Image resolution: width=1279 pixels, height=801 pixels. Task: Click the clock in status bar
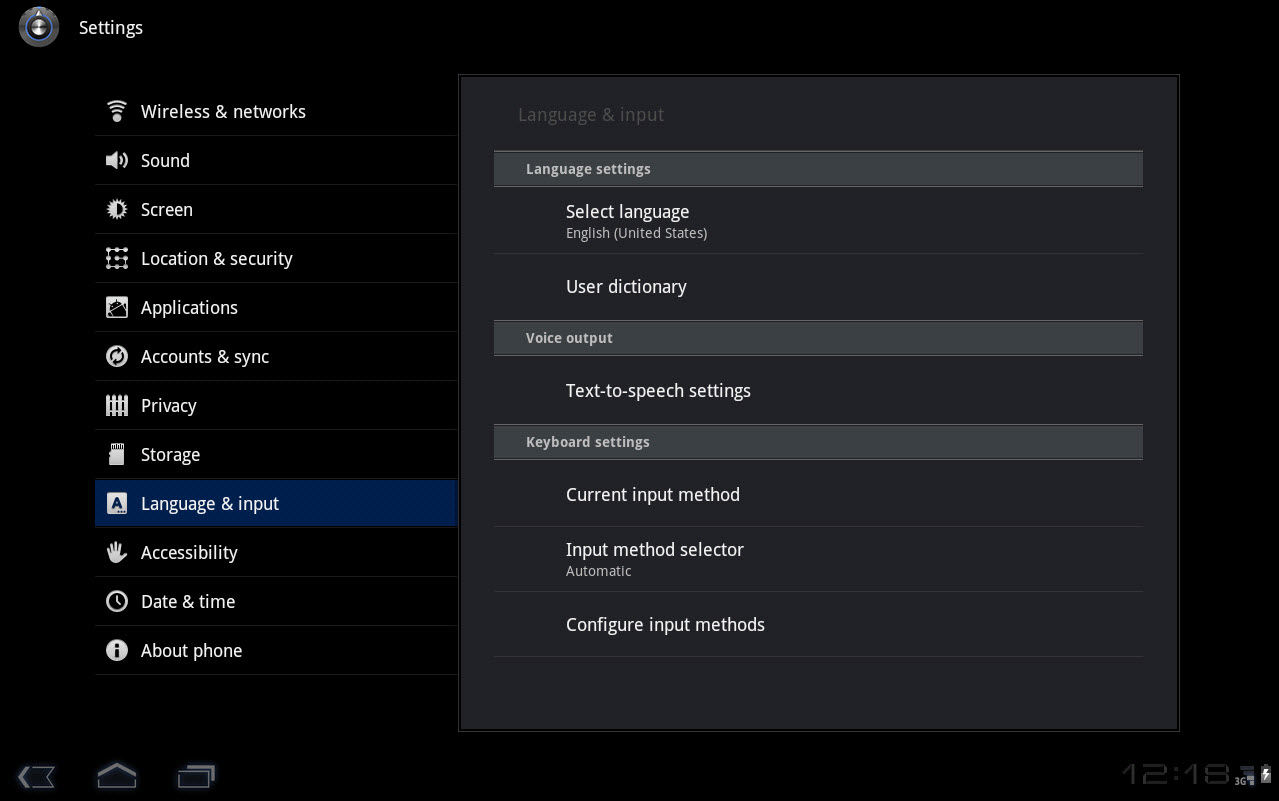[1175, 774]
